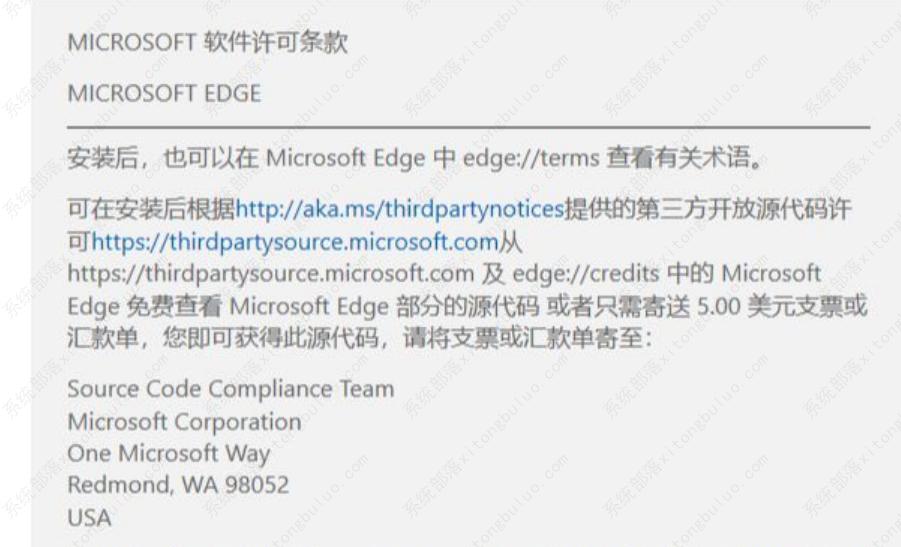Click the horizontal divider under the headings
The height and width of the screenshot is (547, 901).
[x=468, y=128]
